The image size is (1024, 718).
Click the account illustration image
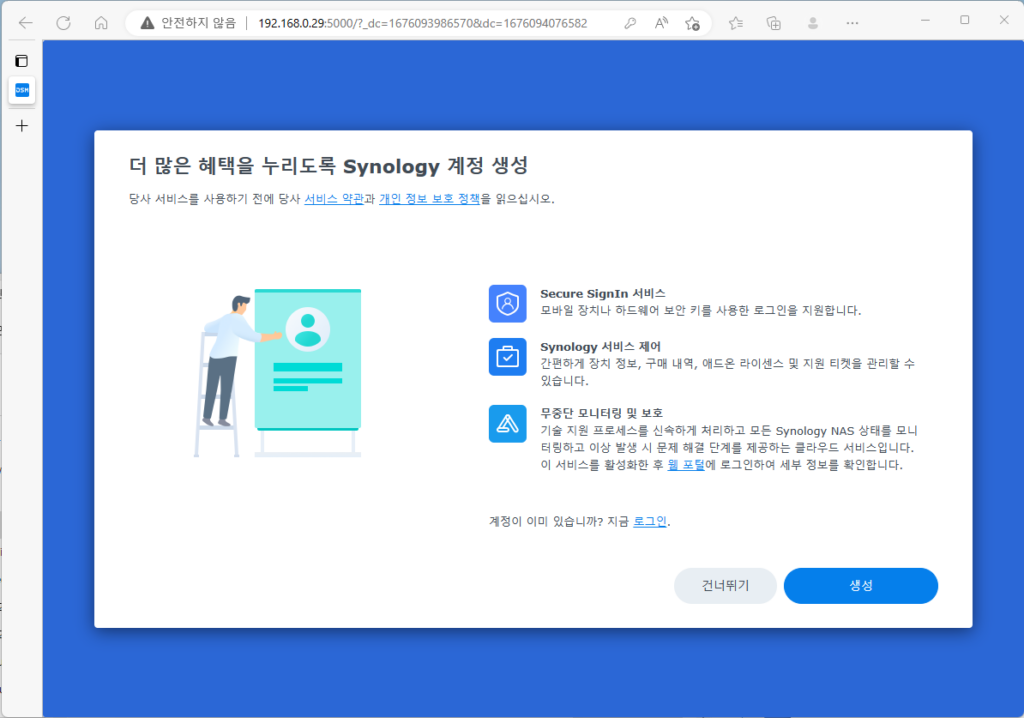tap(278, 372)
